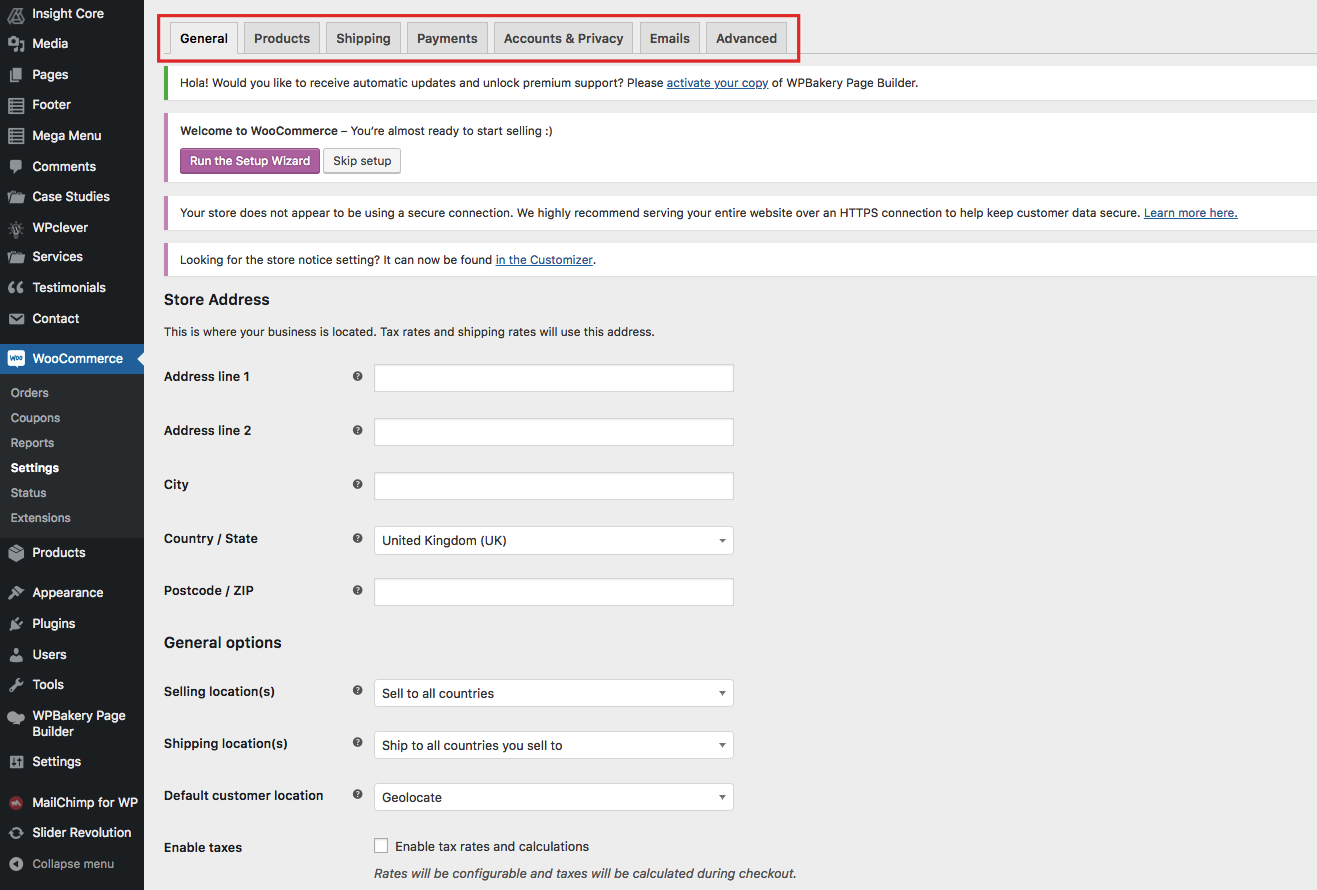Open WooCommerce Settings submenu item
Image resolution: width=1317 pixels, height=890 pixels.
[34, 468]
